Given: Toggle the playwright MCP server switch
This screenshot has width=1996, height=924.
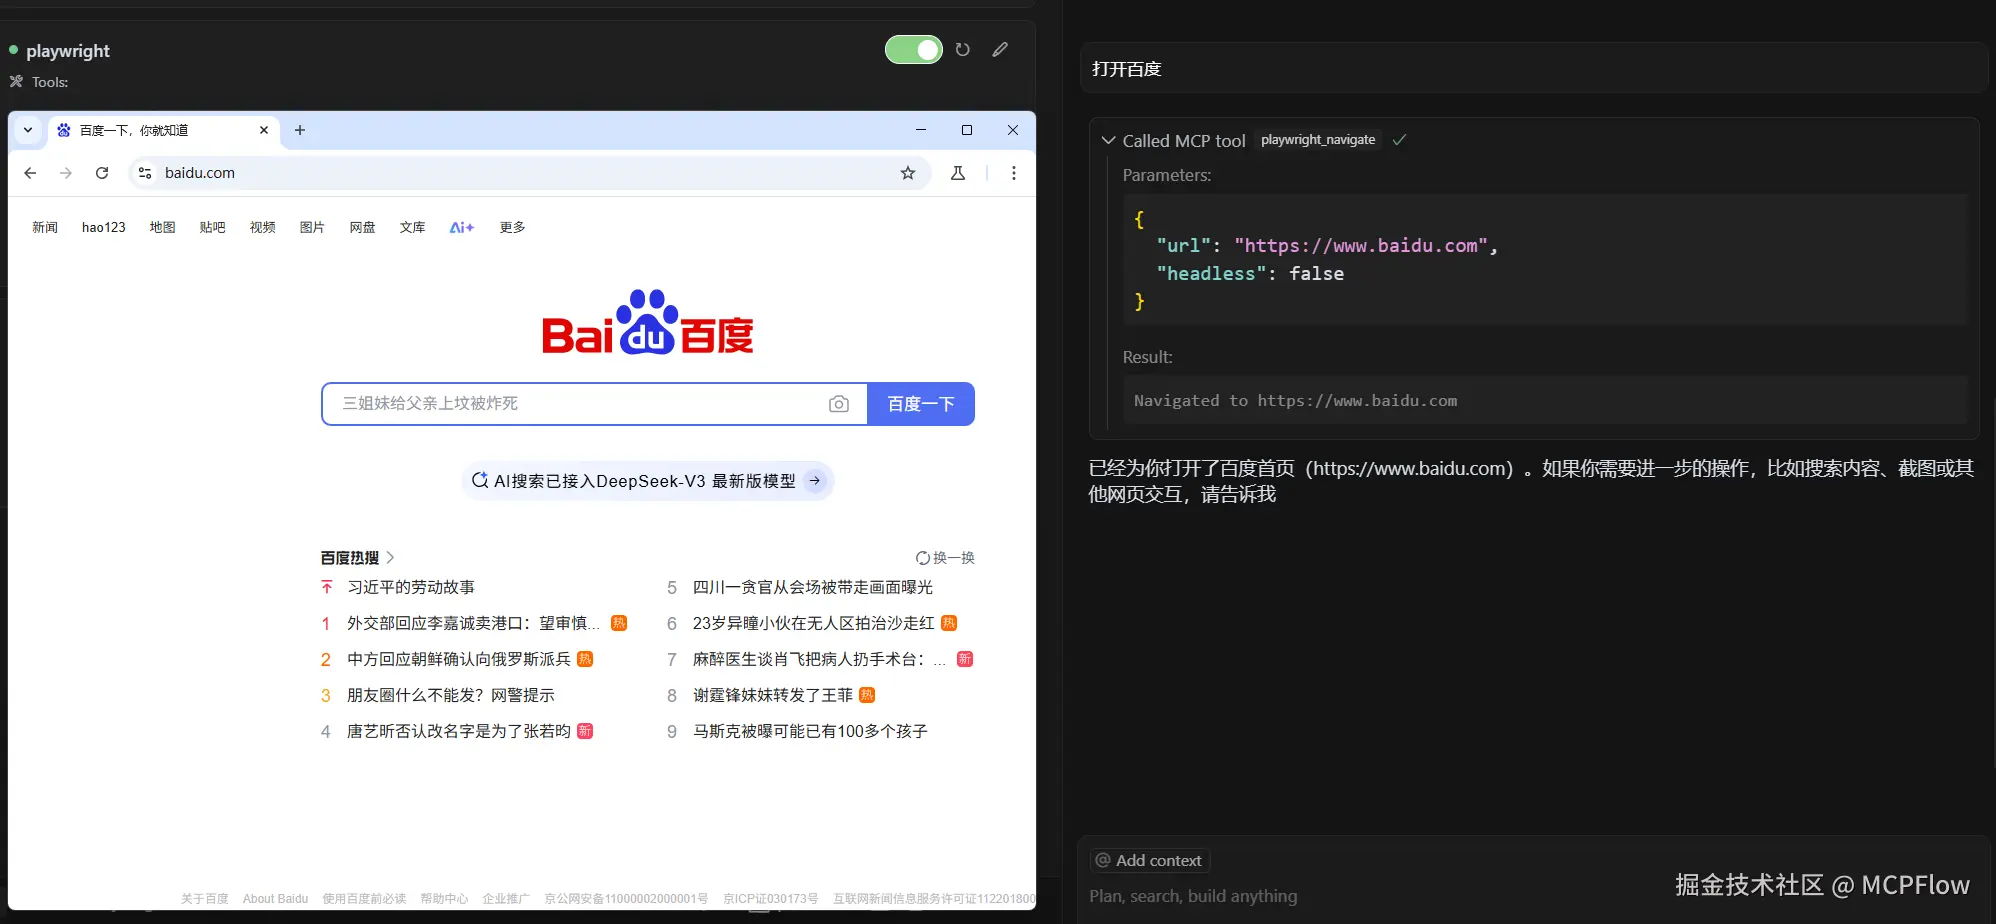Looking at the screenshot, I should click(914, 49).
